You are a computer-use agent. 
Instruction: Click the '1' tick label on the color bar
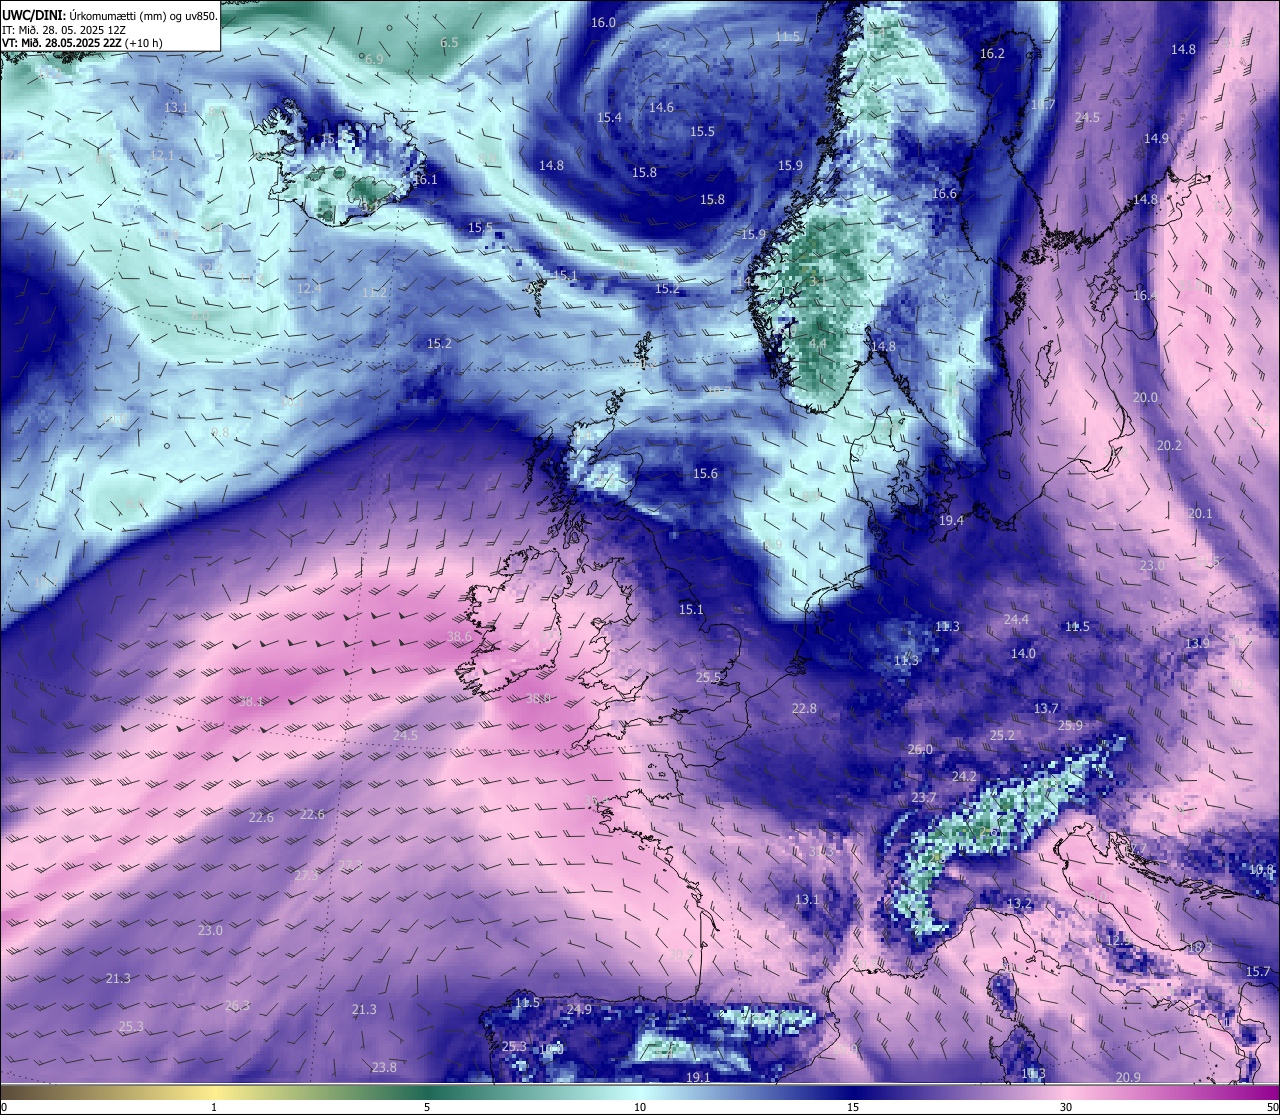(x=214, y=1107)
